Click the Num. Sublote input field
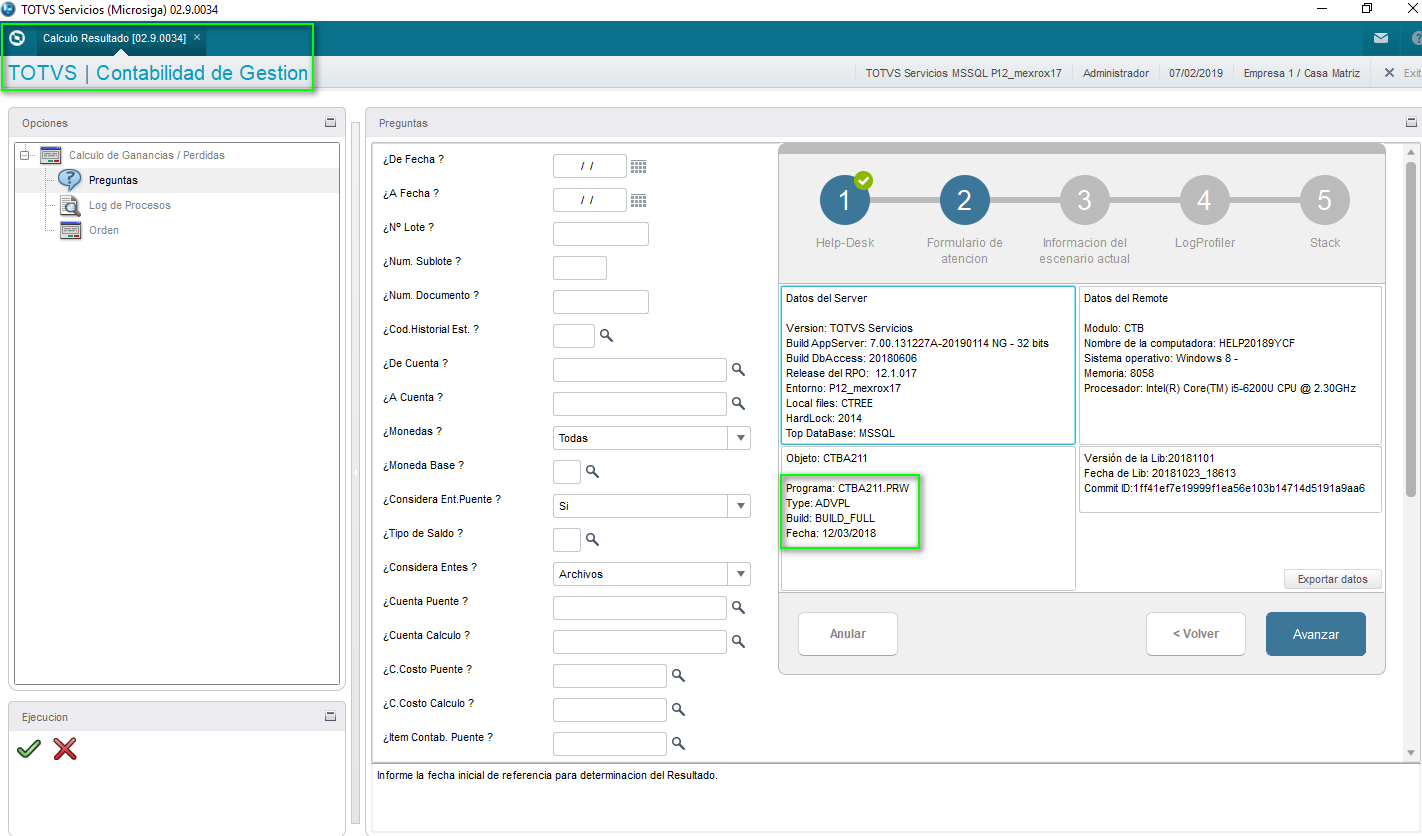1422x836 pixels. (x=580, y=268)
